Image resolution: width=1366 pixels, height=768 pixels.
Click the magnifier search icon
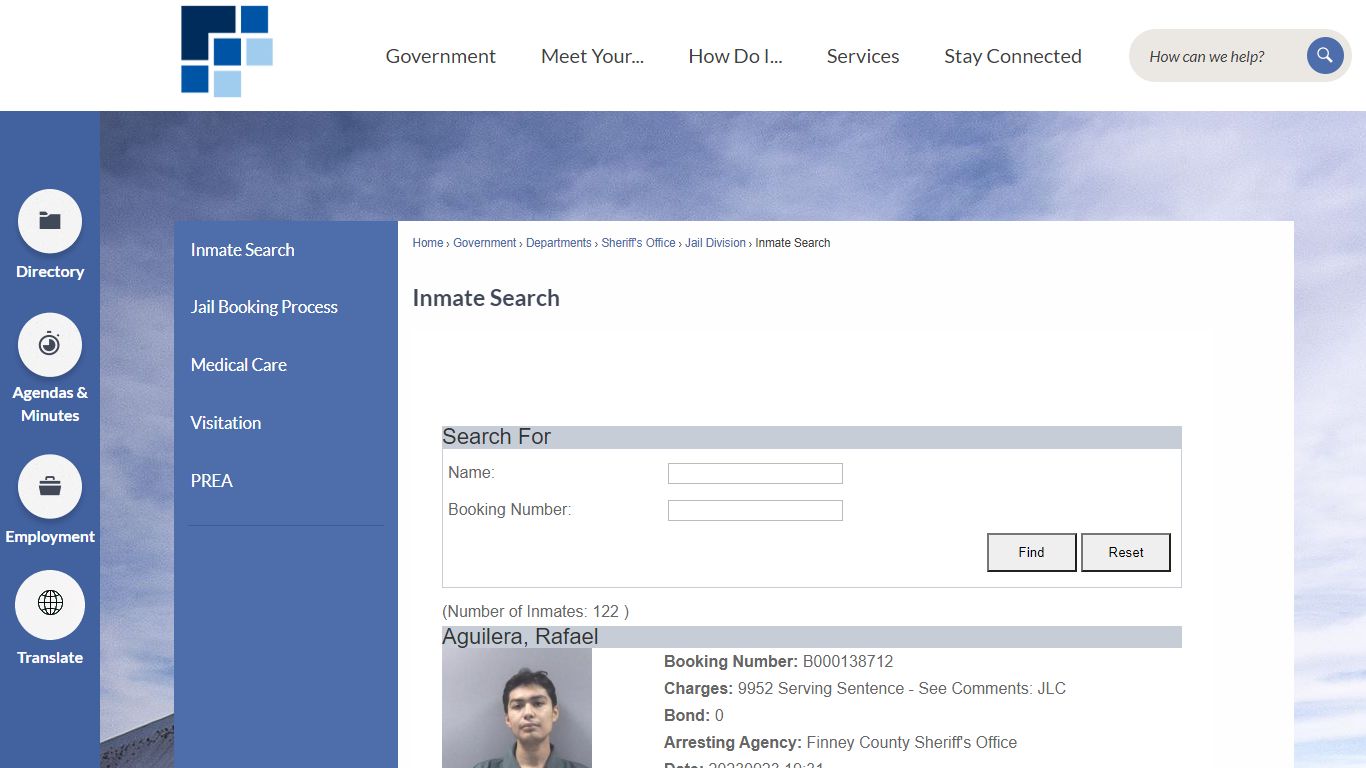[x=1324, y=56]
